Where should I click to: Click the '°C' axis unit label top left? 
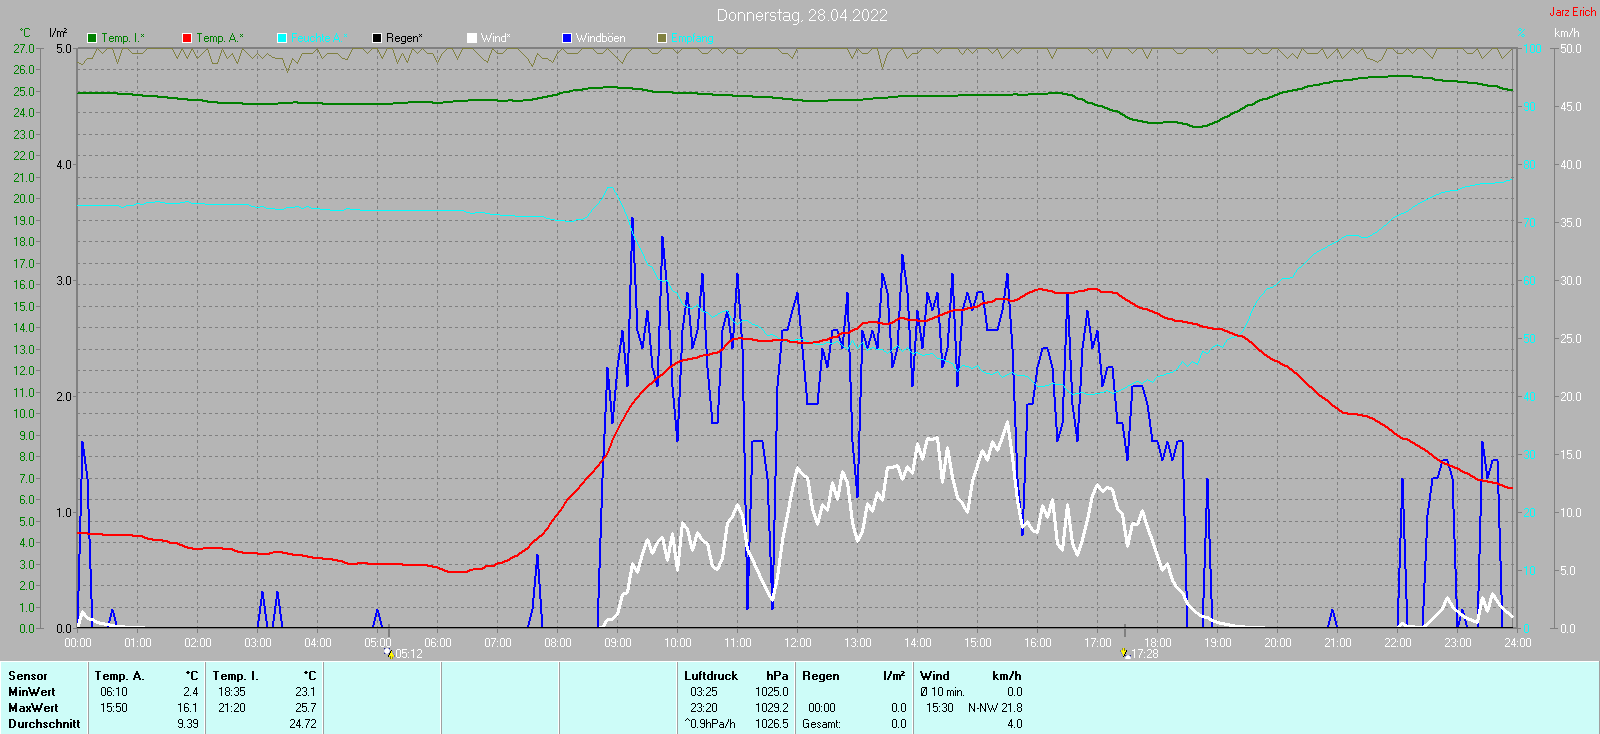pyautogui.click(x=25, y=33)
